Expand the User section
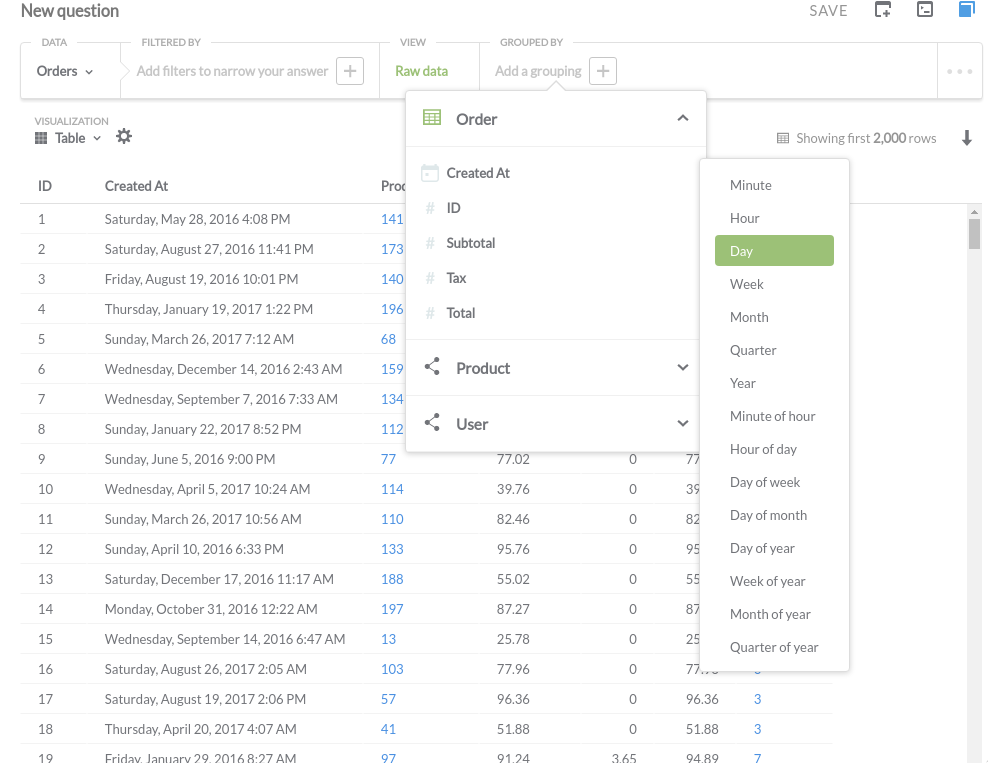The width and height of the screenshot is (988, 763). point(682,424)
